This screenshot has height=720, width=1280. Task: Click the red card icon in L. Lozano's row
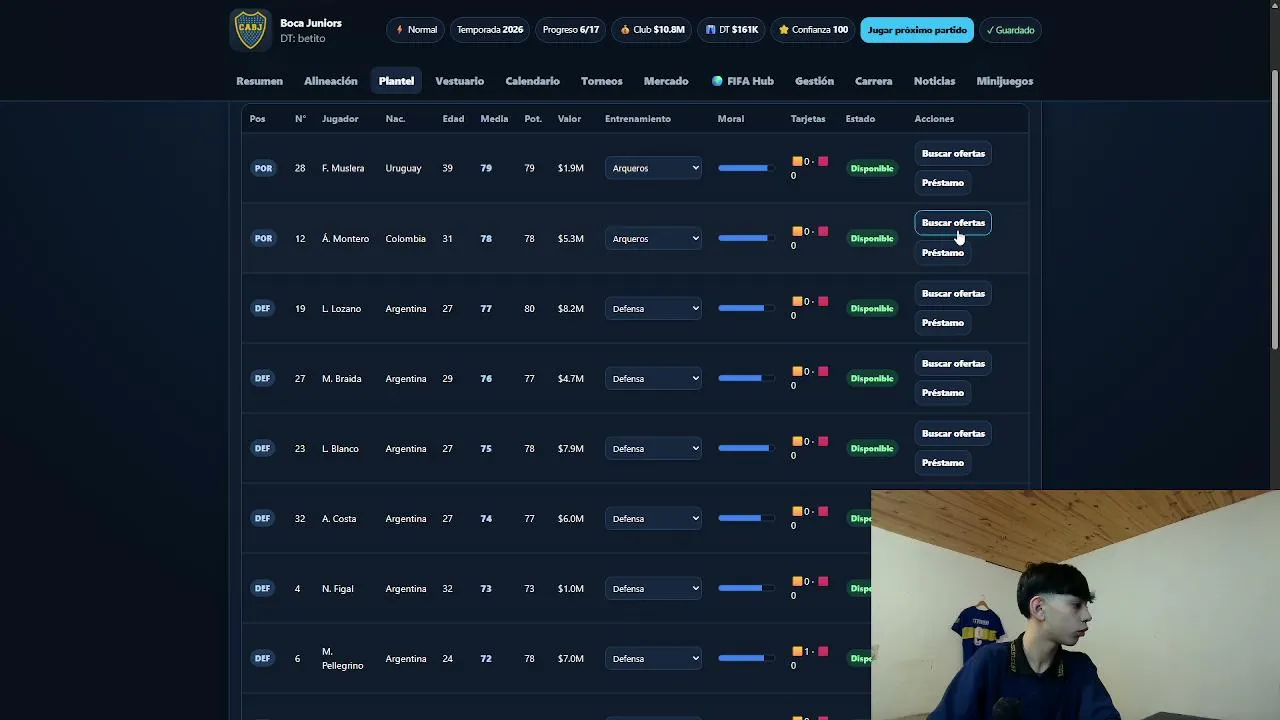823,301
